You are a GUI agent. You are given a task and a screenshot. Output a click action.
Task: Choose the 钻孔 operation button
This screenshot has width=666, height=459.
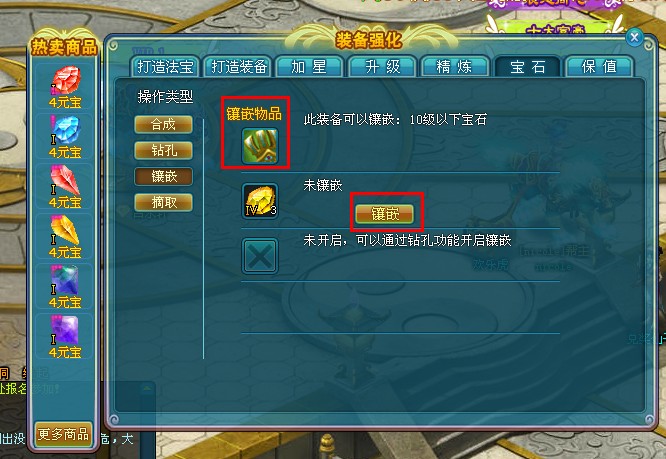pos(164,151)
